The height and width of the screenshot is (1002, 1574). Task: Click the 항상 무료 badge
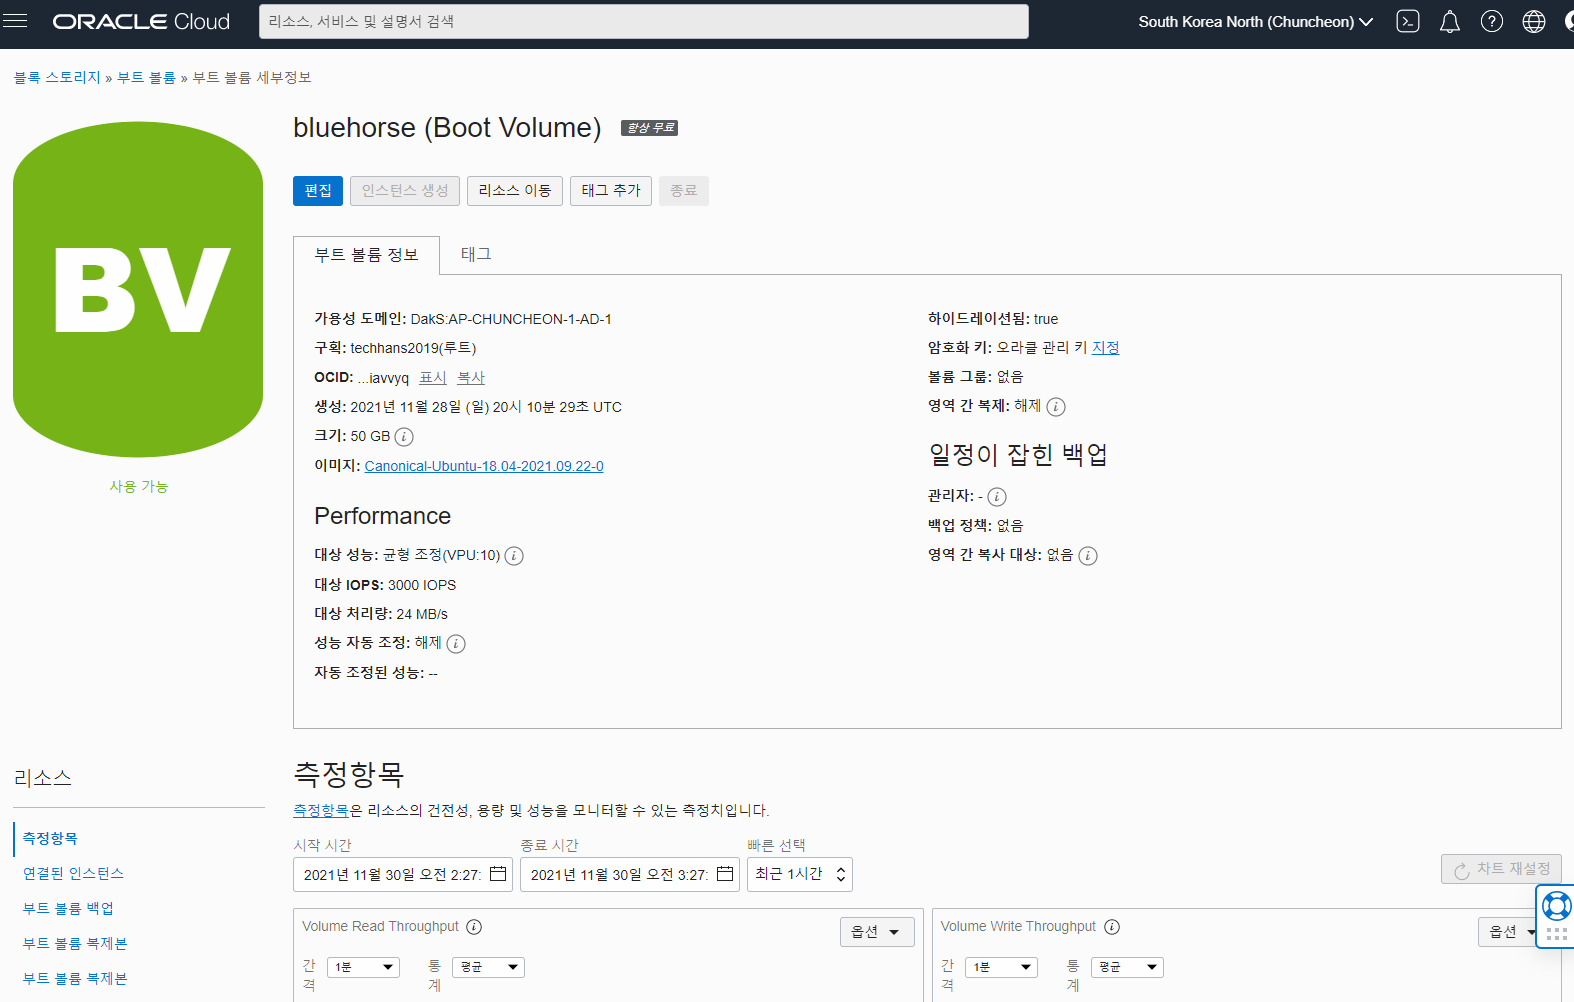[x=649, y=128]
